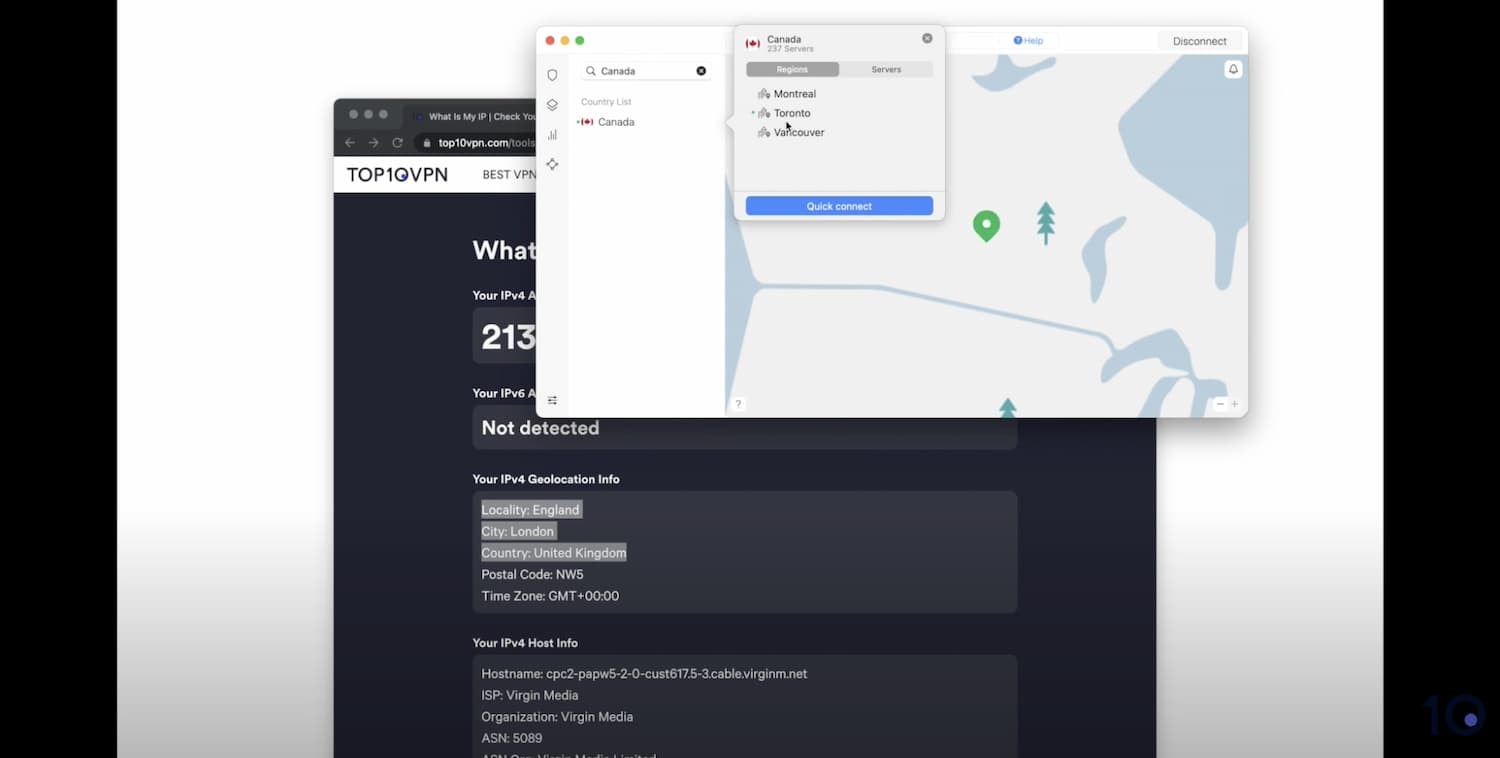
Task: Click the lock icon in the address bar
Action: tap(429, 143)
